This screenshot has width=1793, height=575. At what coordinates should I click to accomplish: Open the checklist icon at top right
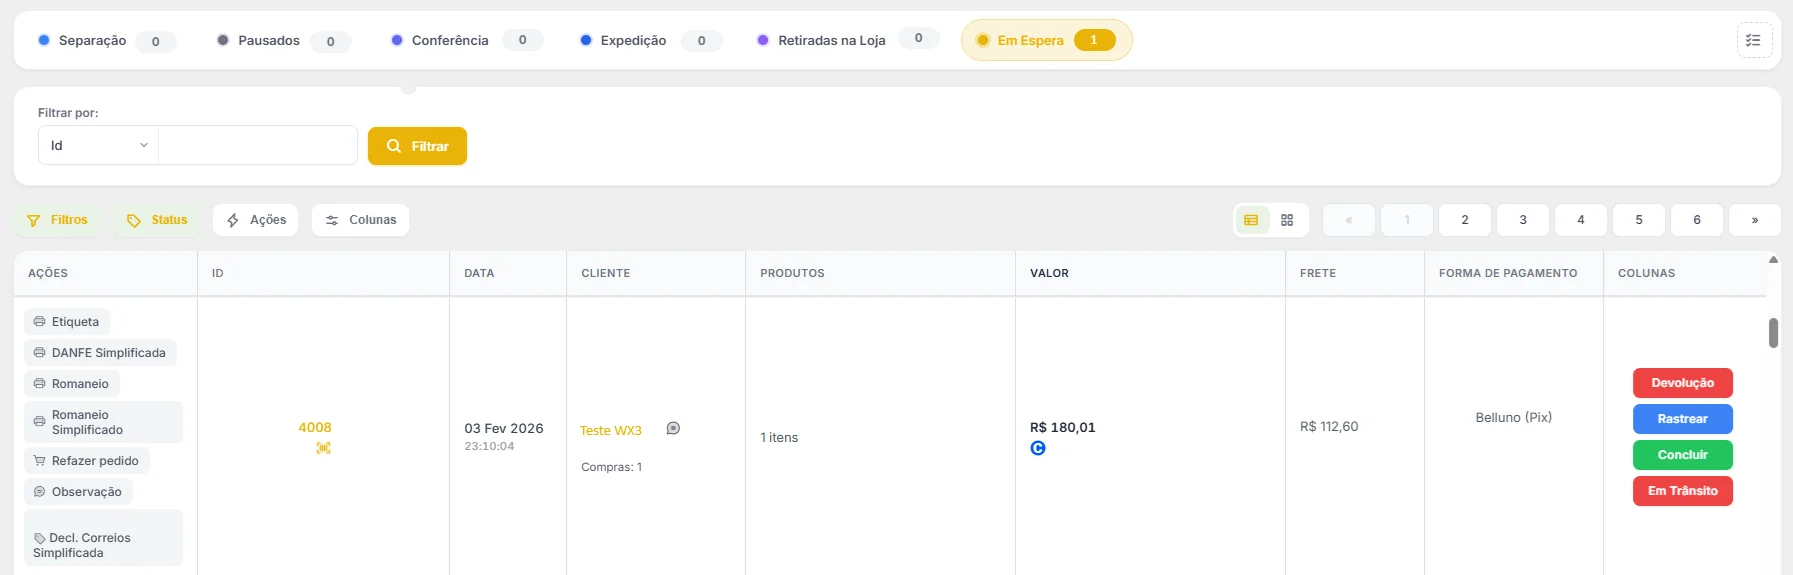(1754, 40)
